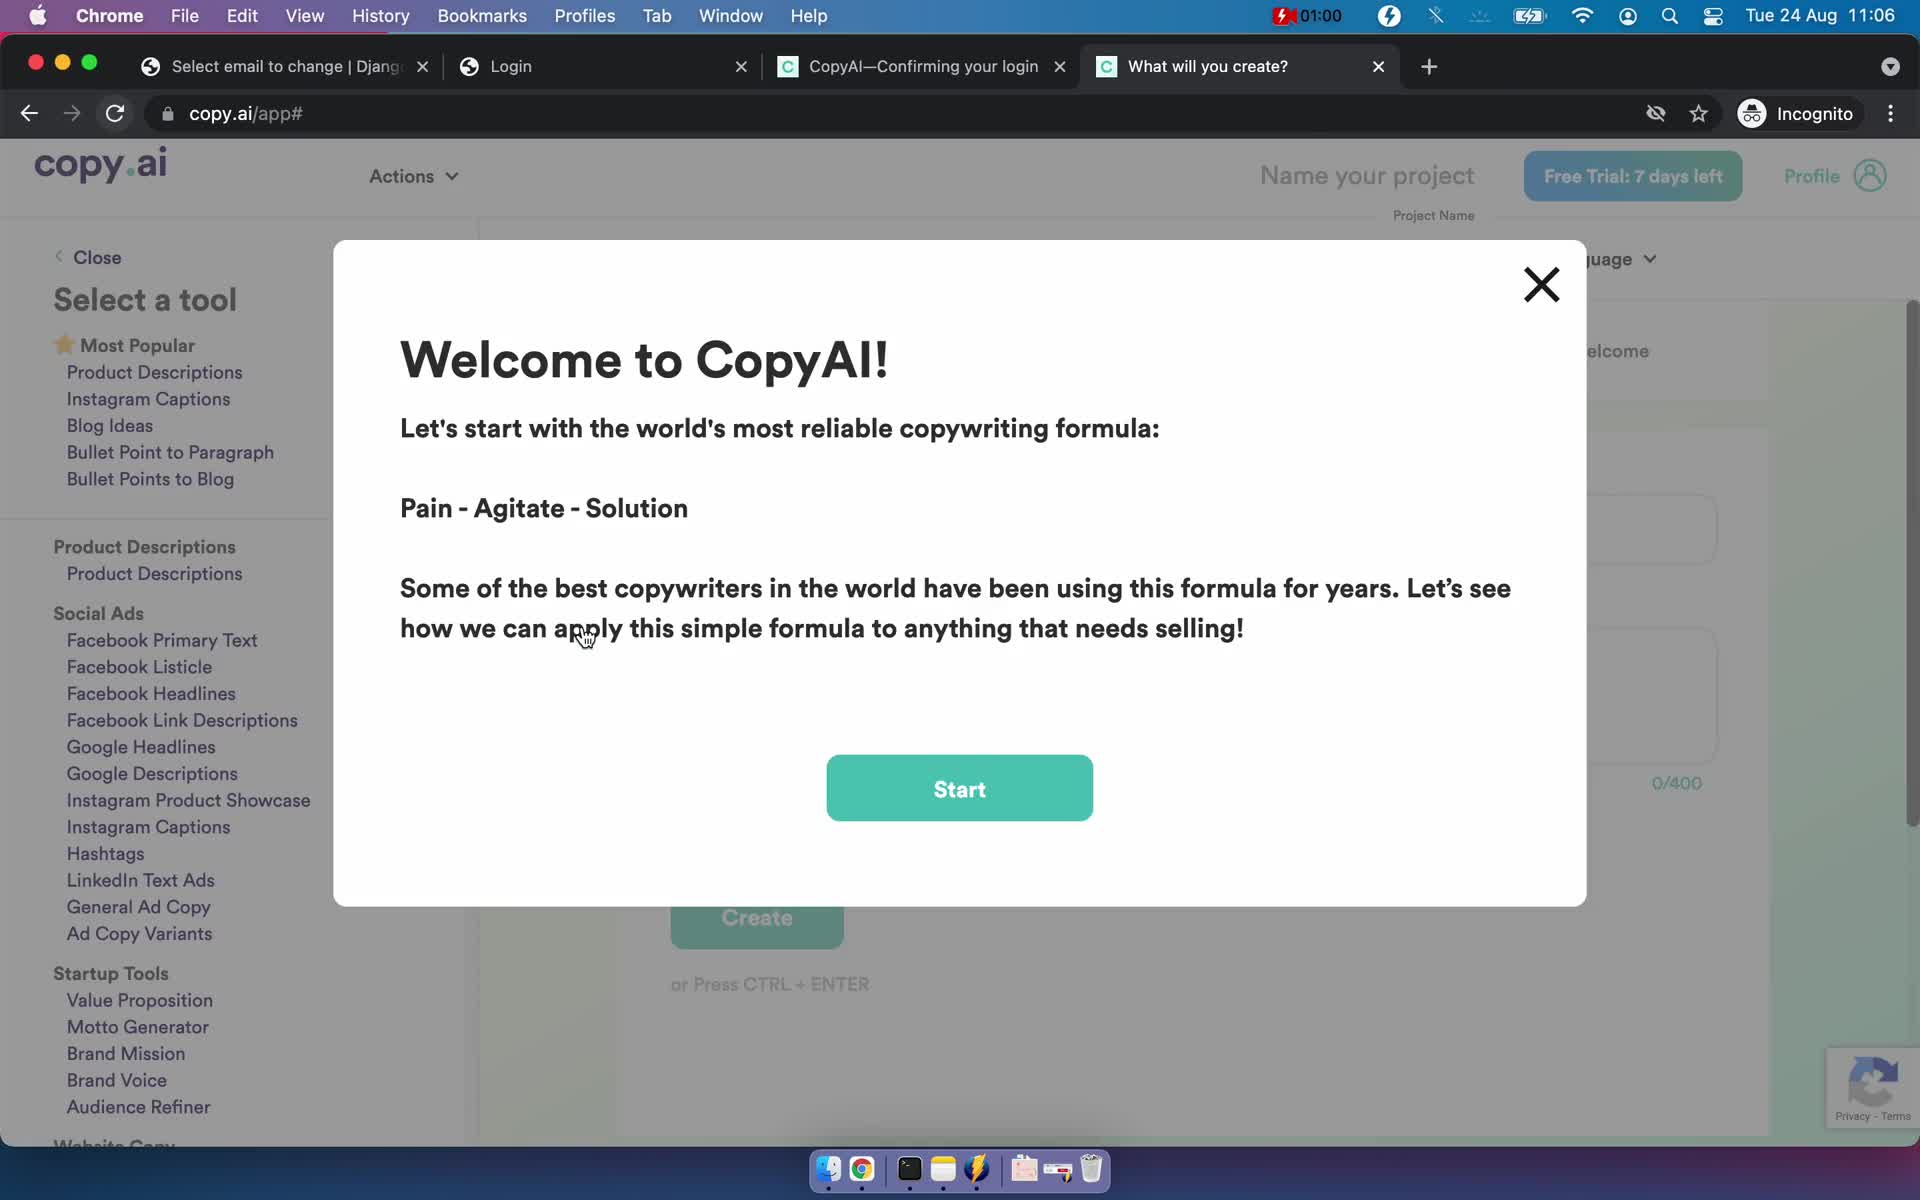
Task: Select Motto Generator tool
Action: pyautogui.click(x=137, y=1027)
